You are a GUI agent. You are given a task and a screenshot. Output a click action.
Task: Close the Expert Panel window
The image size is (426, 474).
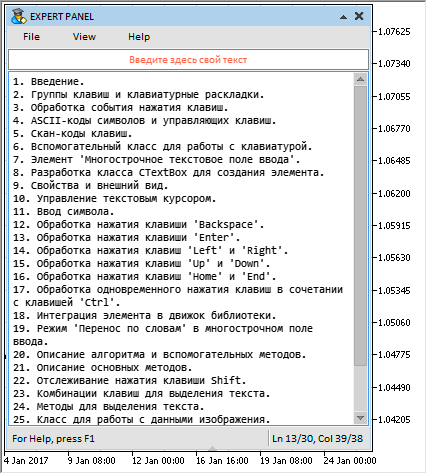point(359,16)
